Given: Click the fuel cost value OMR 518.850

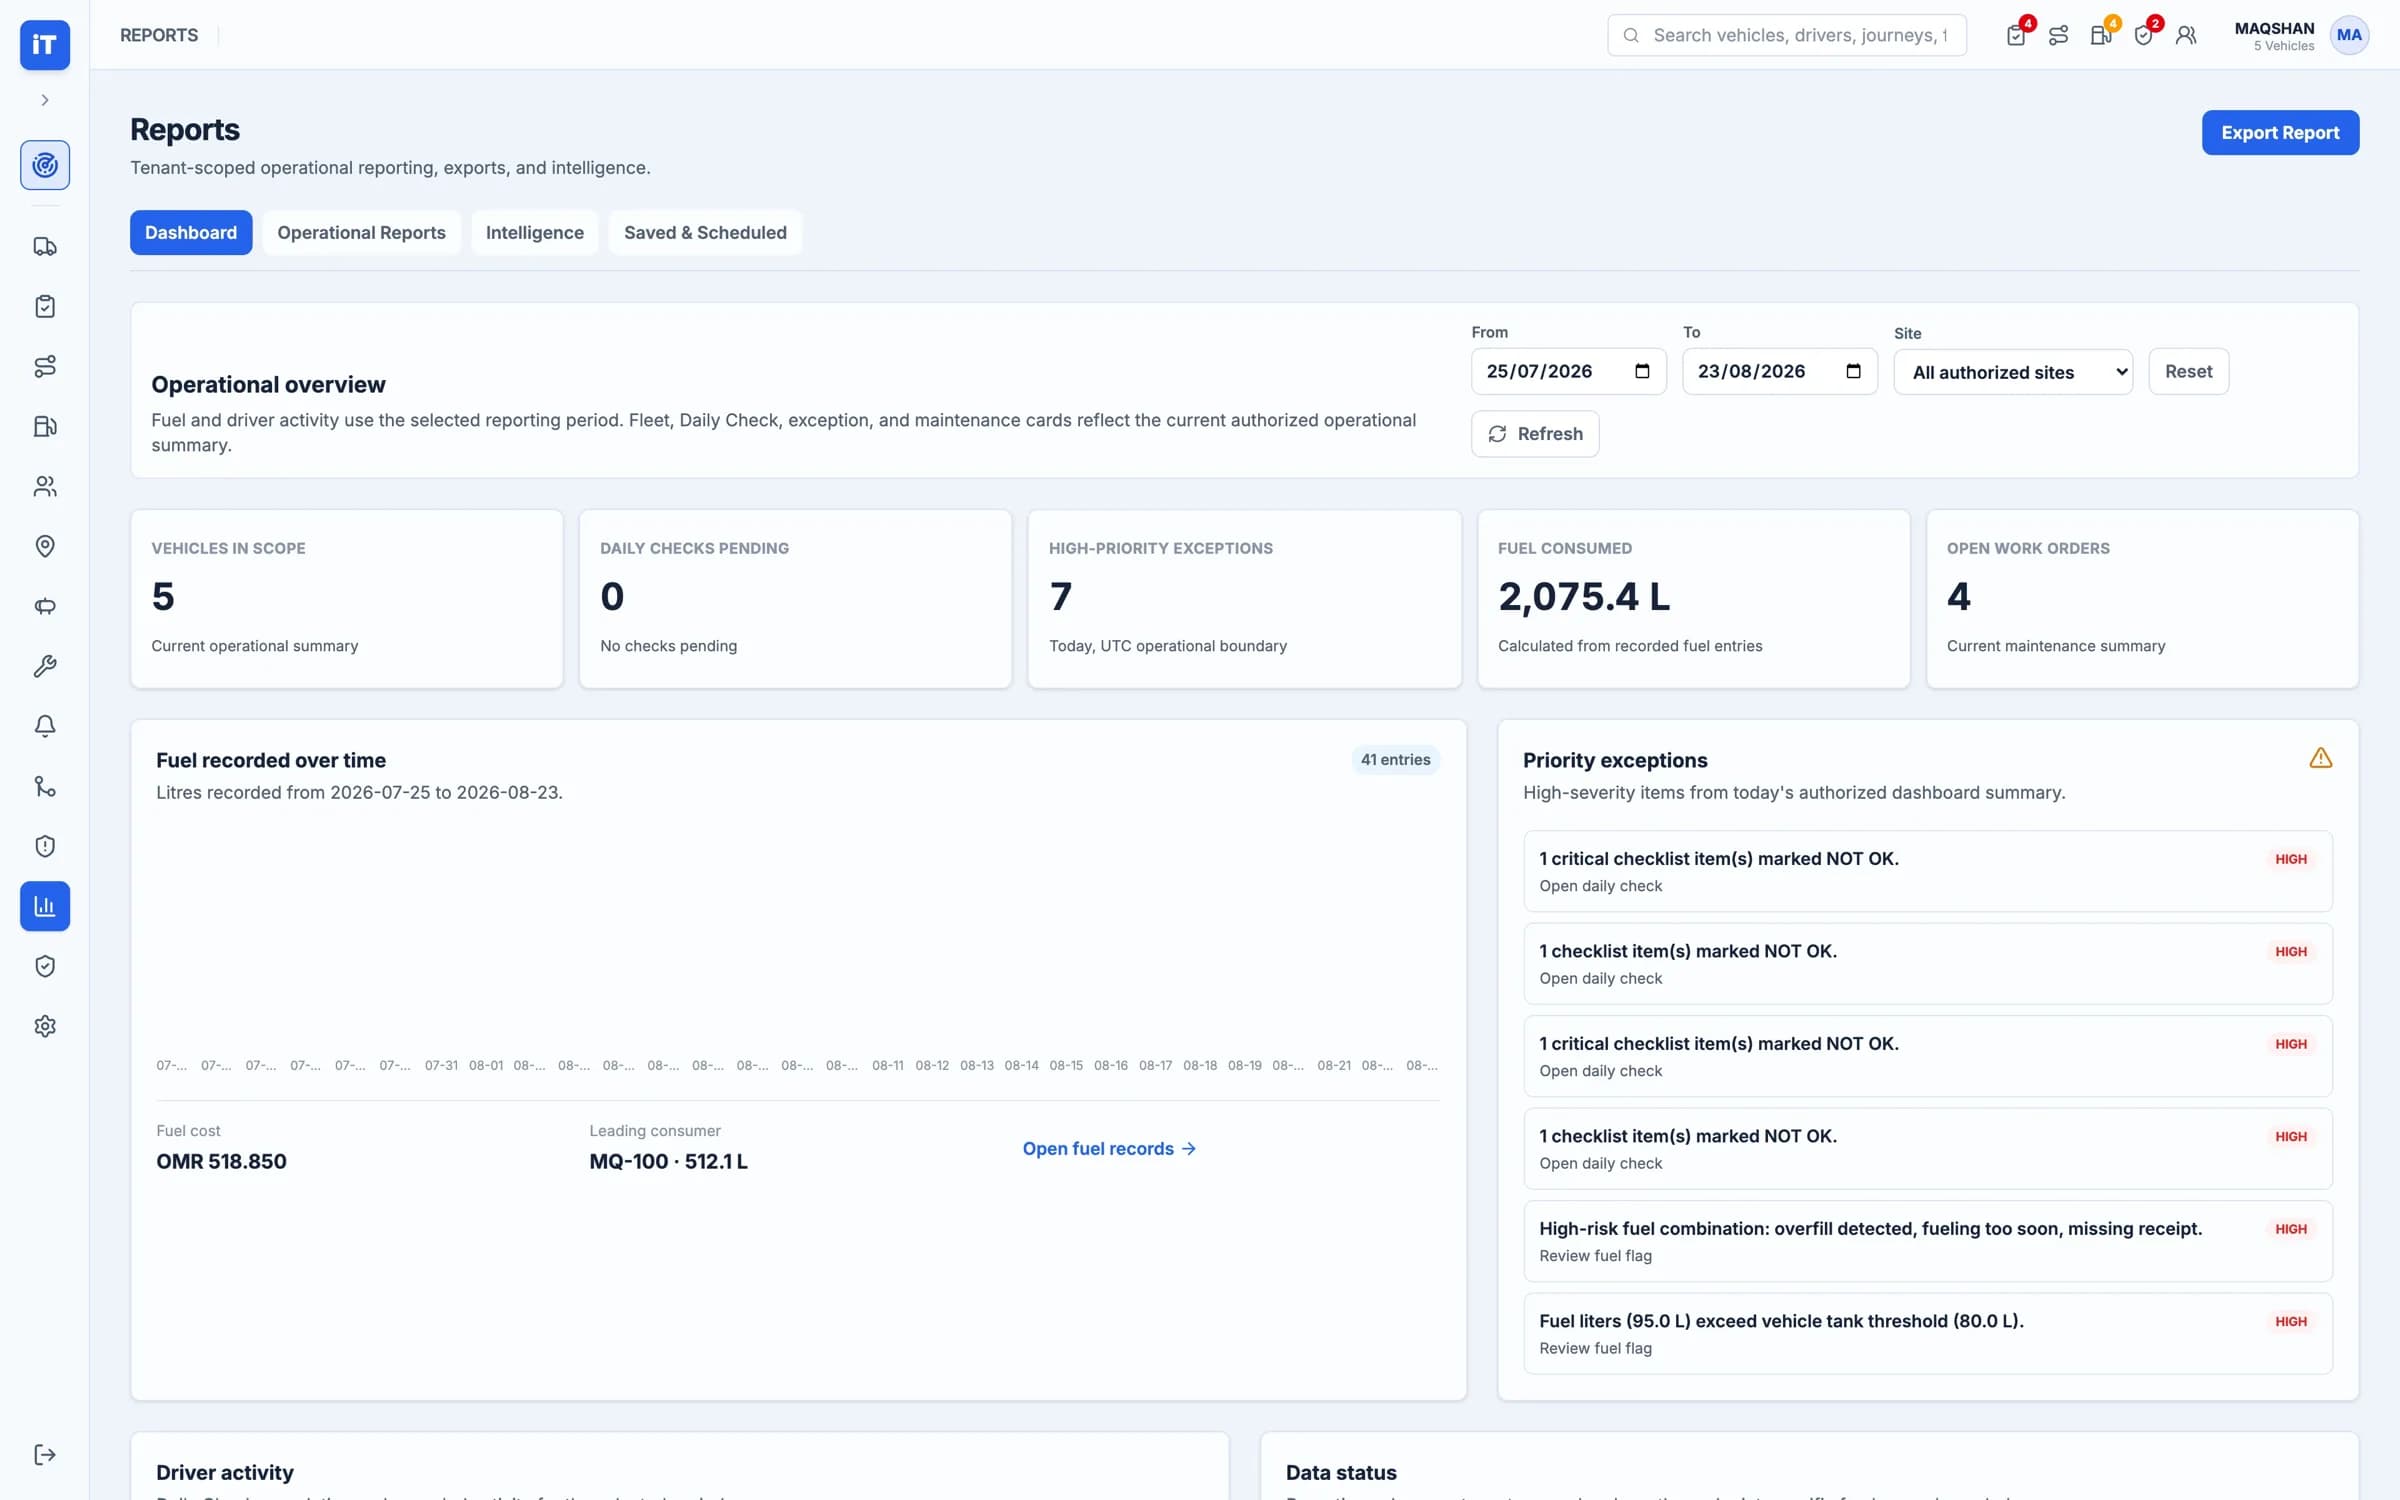Looking at the screenshot, I should tap(221, 1161).
